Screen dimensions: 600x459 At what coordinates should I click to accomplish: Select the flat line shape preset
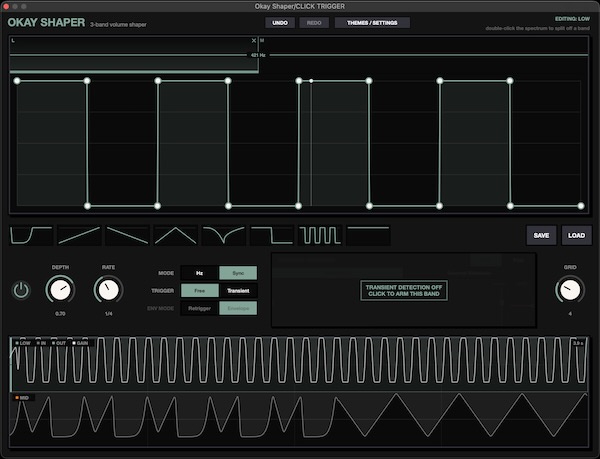(368, 235)
